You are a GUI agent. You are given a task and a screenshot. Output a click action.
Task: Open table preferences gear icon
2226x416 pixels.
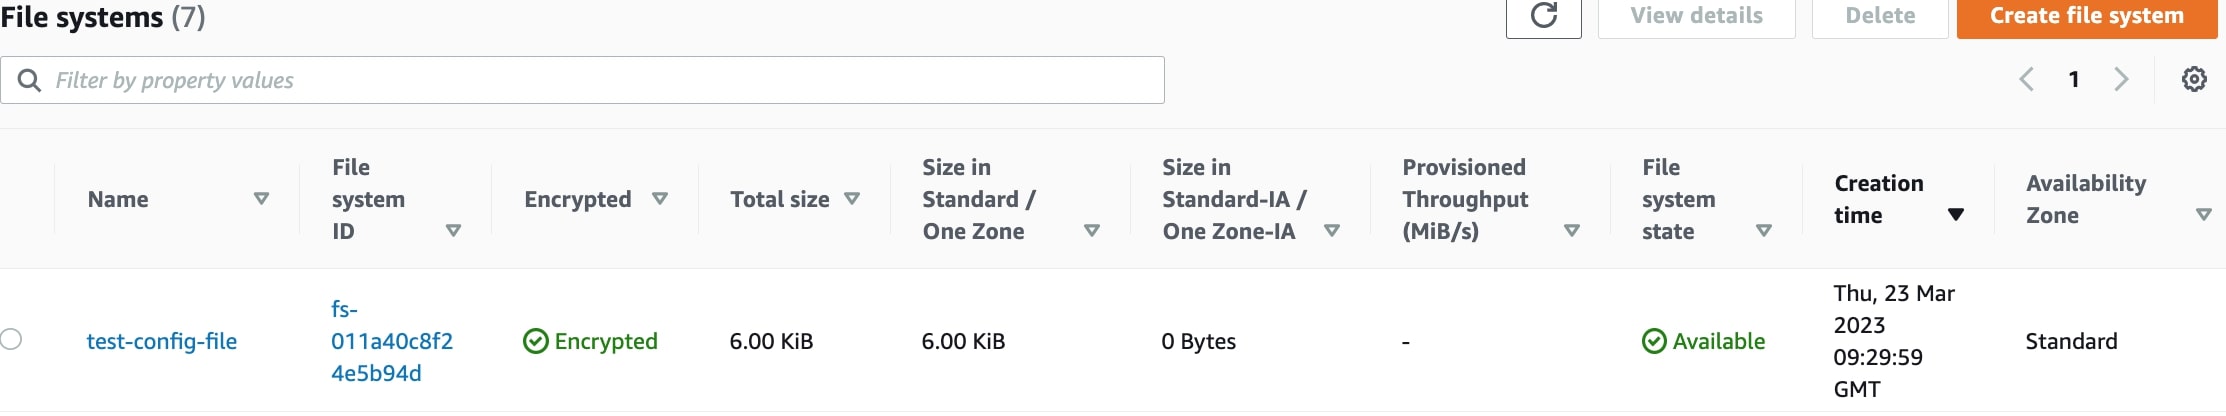pos(2193,80)
